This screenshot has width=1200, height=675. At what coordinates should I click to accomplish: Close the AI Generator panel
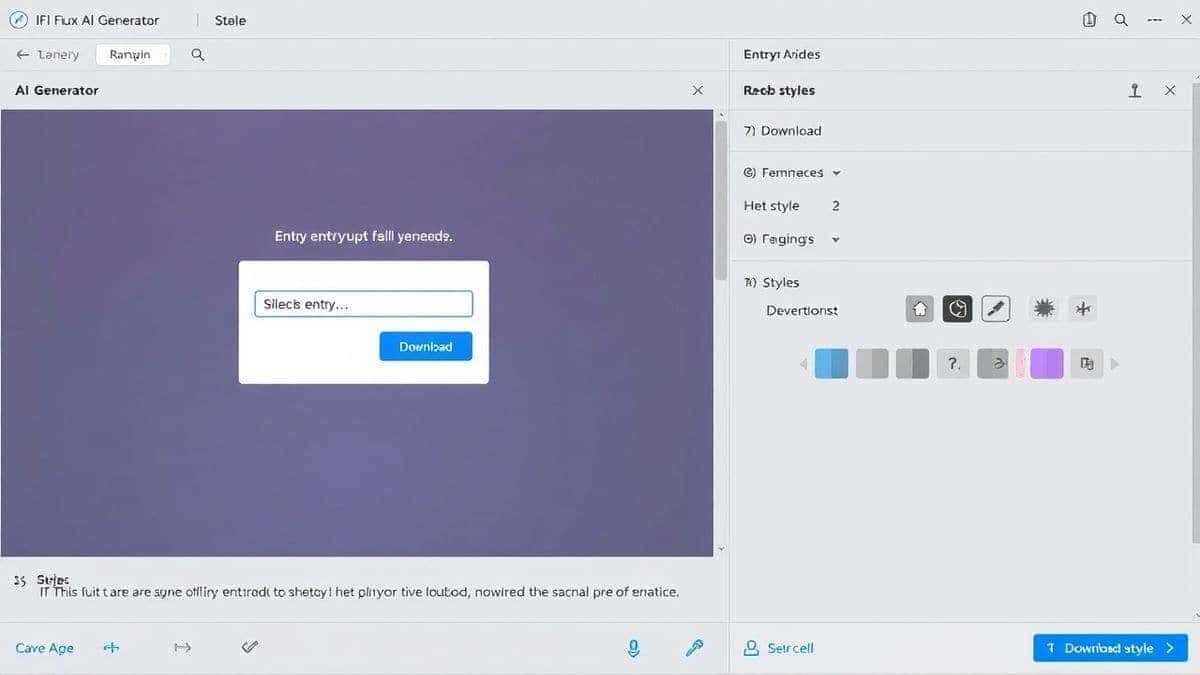[x=698, y=90]
